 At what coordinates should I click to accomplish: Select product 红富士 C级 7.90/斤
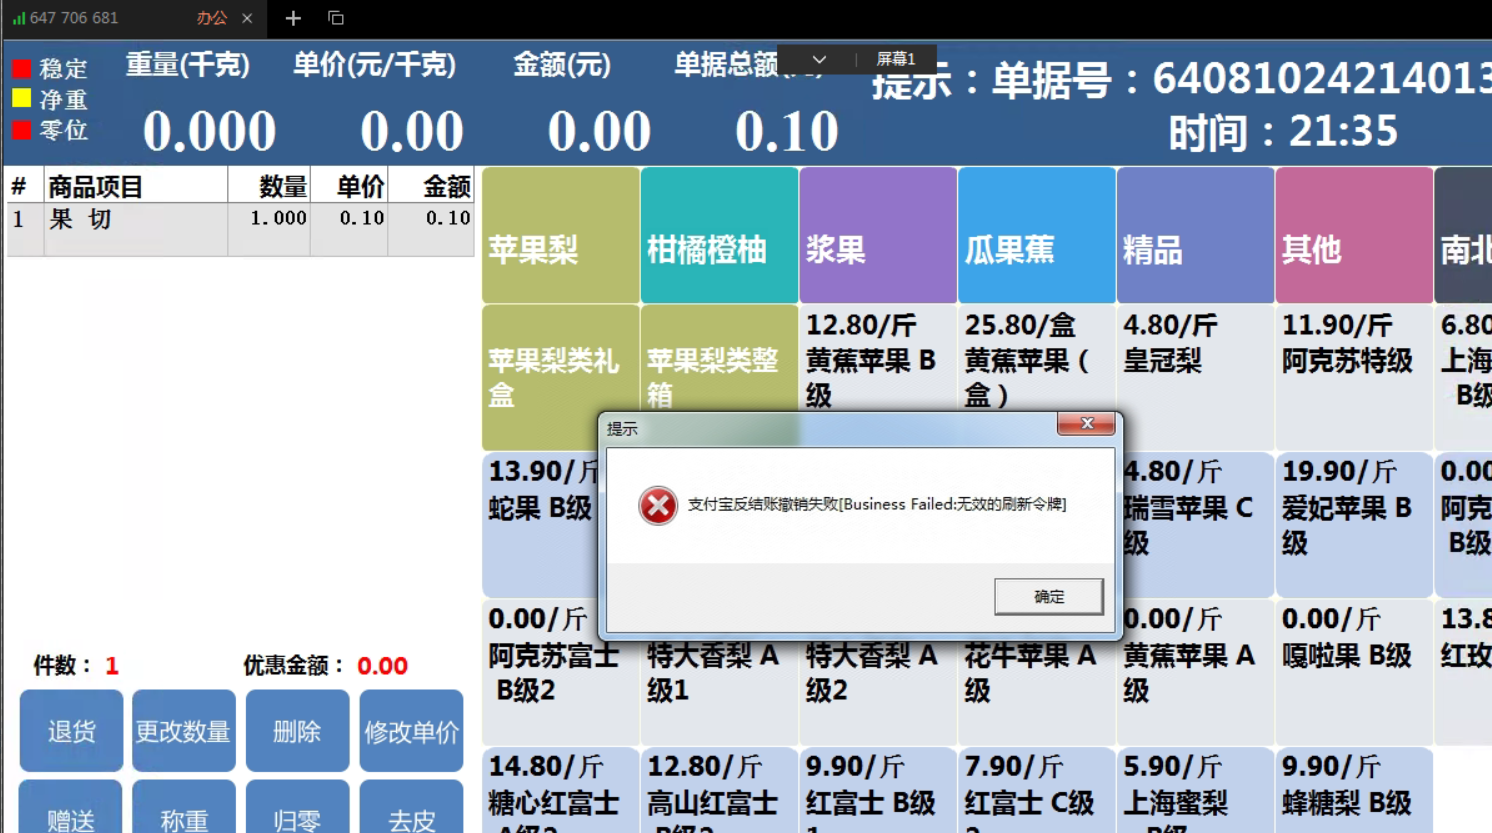pos(1036,790)
